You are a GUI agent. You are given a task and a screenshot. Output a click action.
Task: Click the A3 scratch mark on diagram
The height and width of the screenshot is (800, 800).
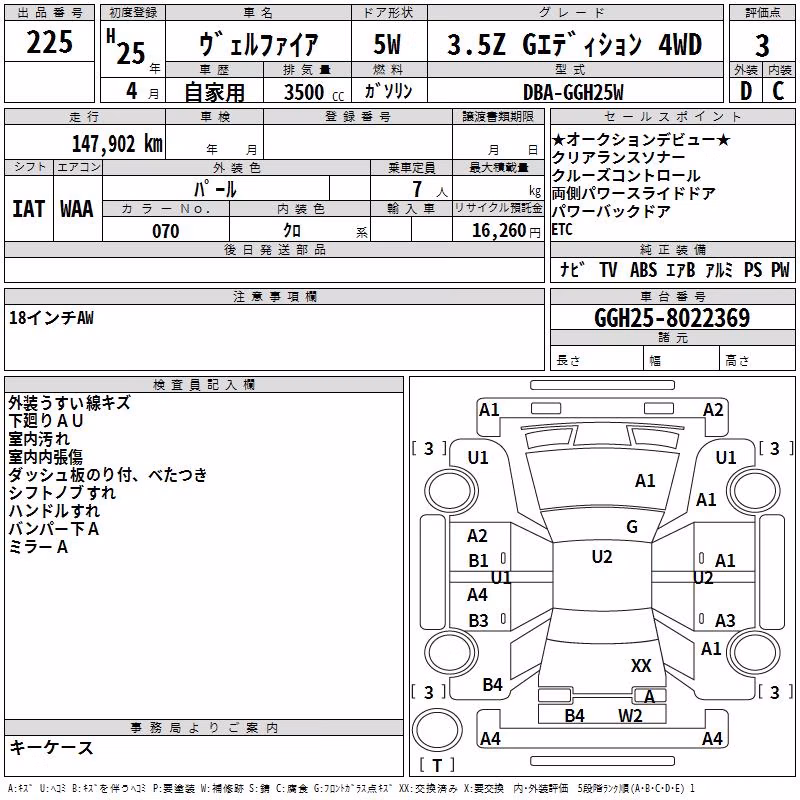tap(725, 620)
